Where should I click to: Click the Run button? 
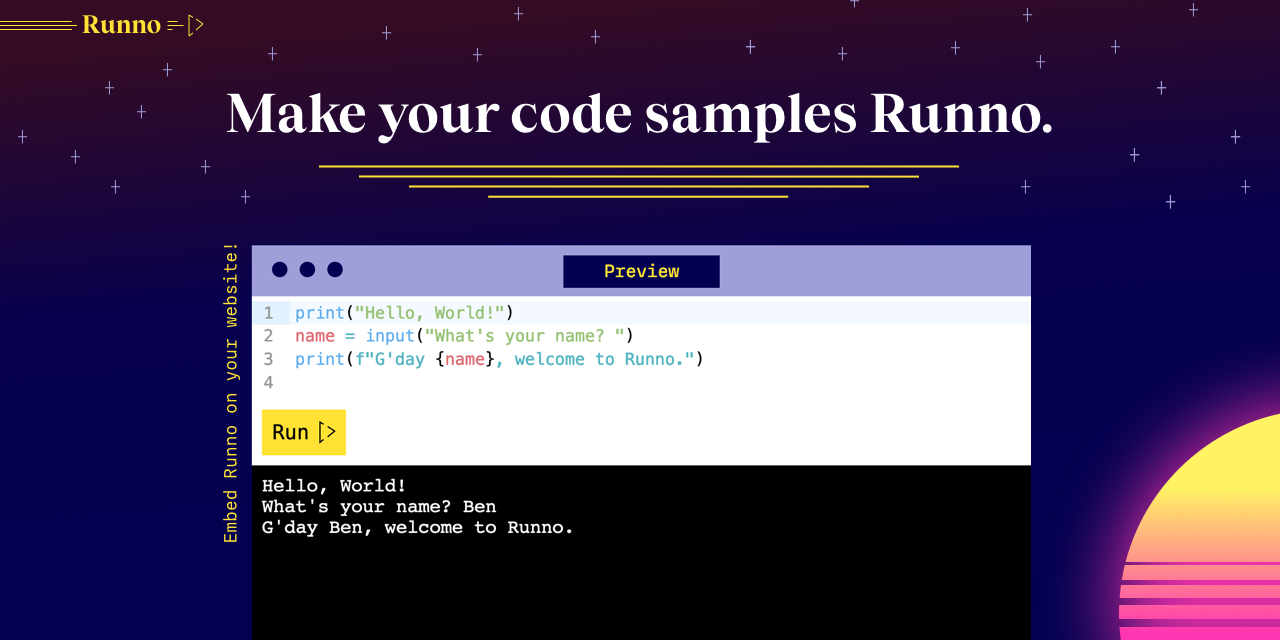tap(304, 432)
